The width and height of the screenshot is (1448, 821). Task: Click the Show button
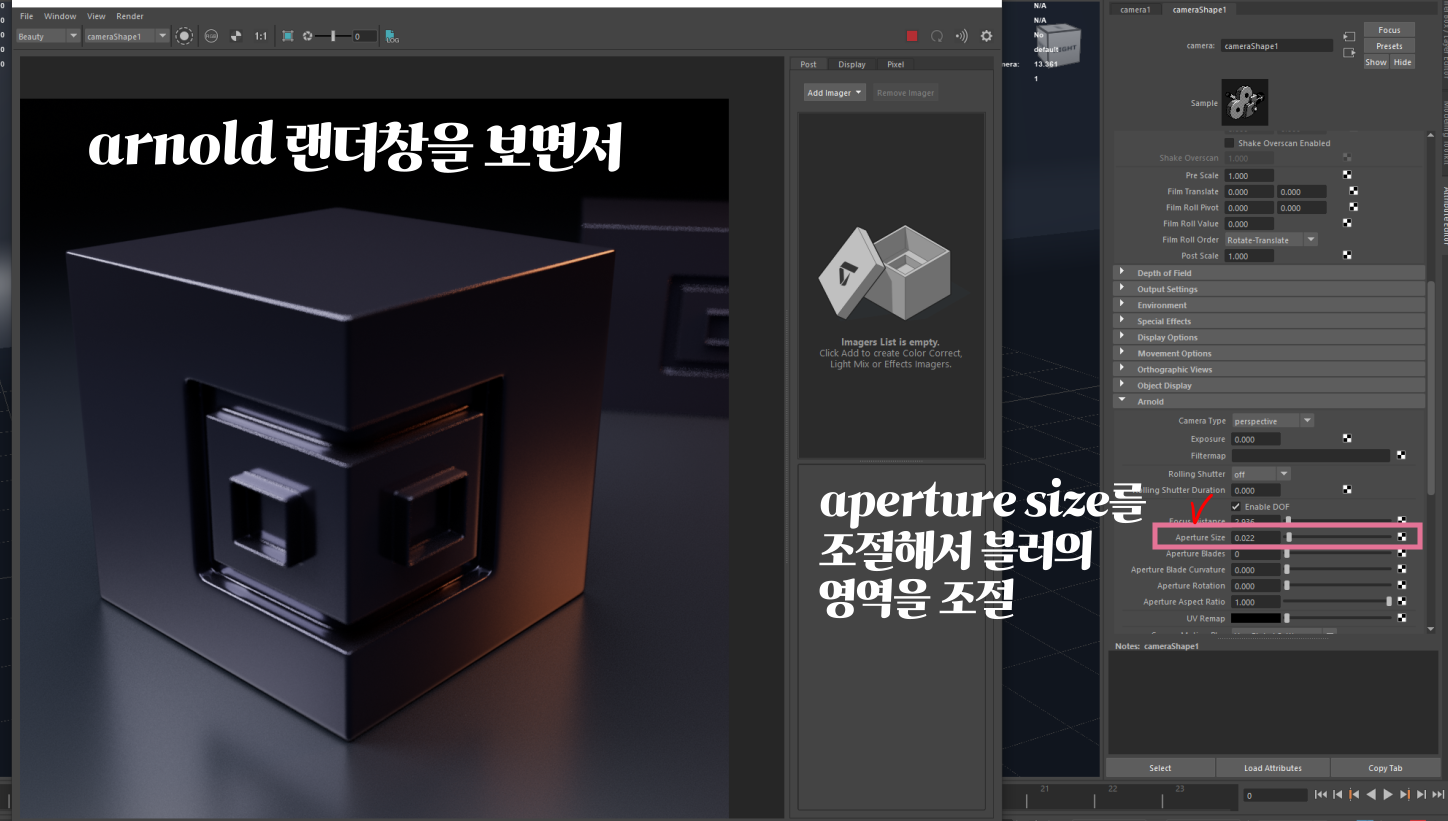1377,62
